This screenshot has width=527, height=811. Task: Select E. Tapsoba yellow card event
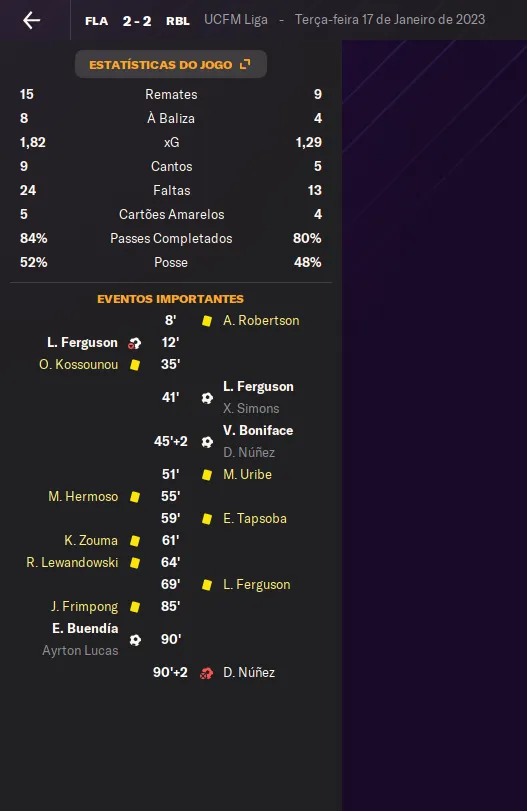[x=254, y=518]
